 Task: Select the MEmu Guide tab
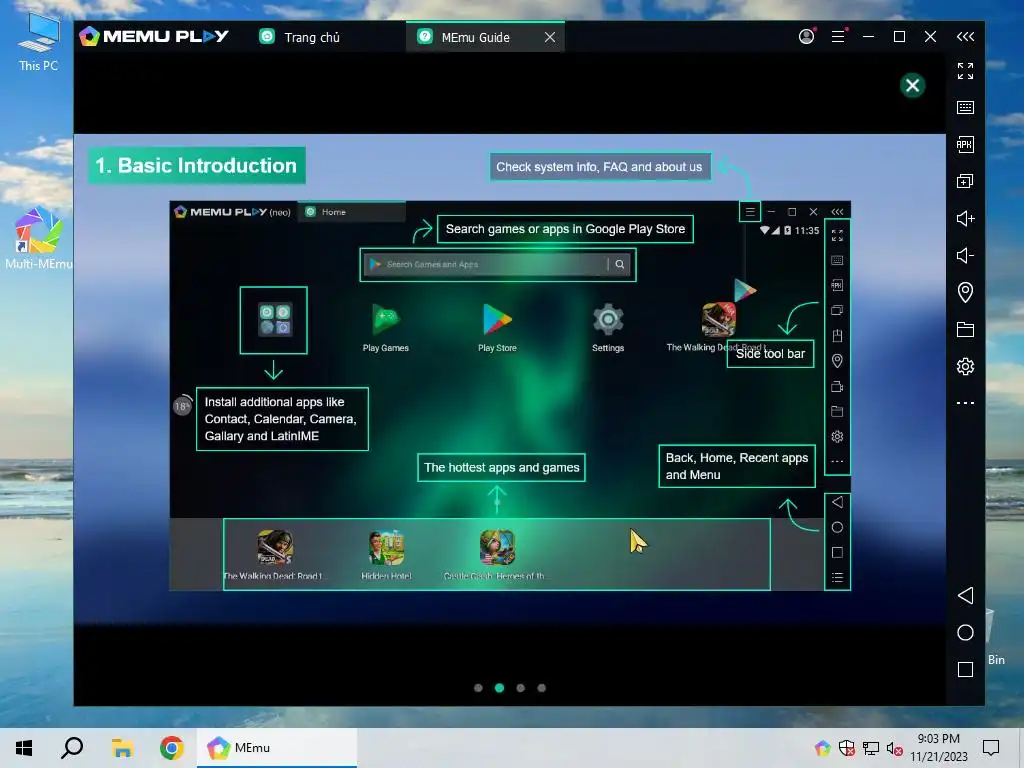point(475,37)
